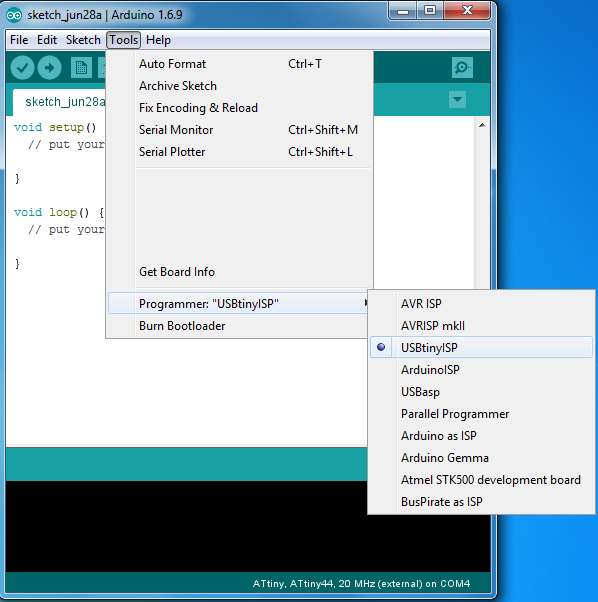This screenshot has width=598, height=602.
Task: Maximize the Arduino window
Action: [x=430, y=11]
